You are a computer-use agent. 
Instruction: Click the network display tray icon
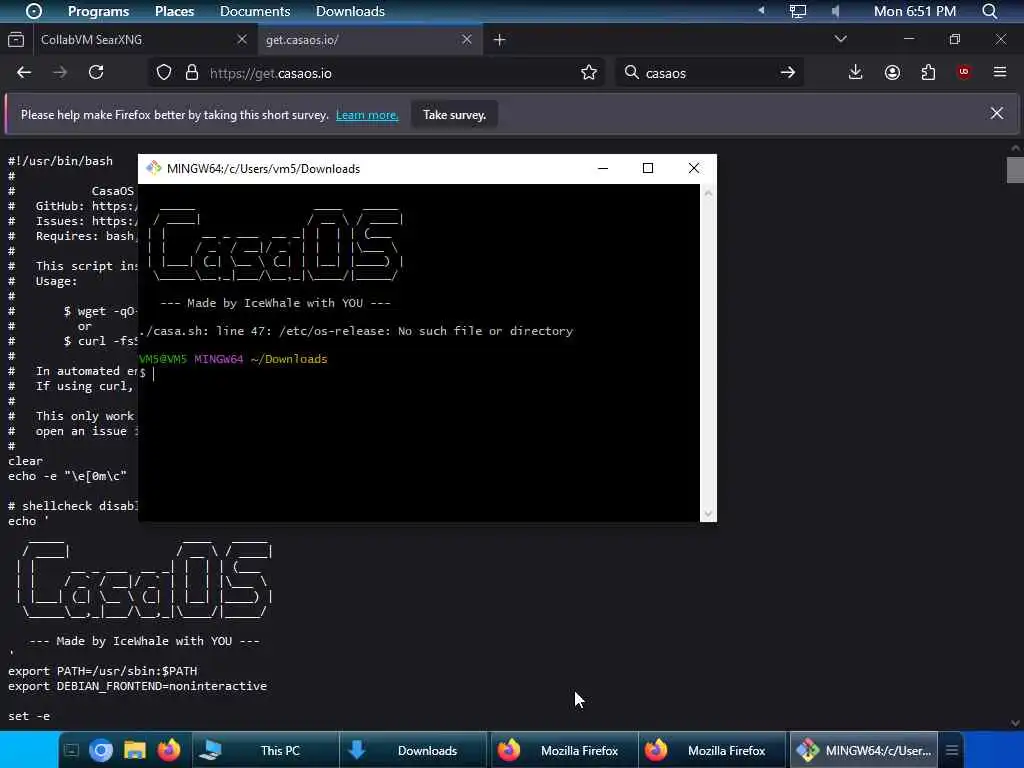coord(797,11)
